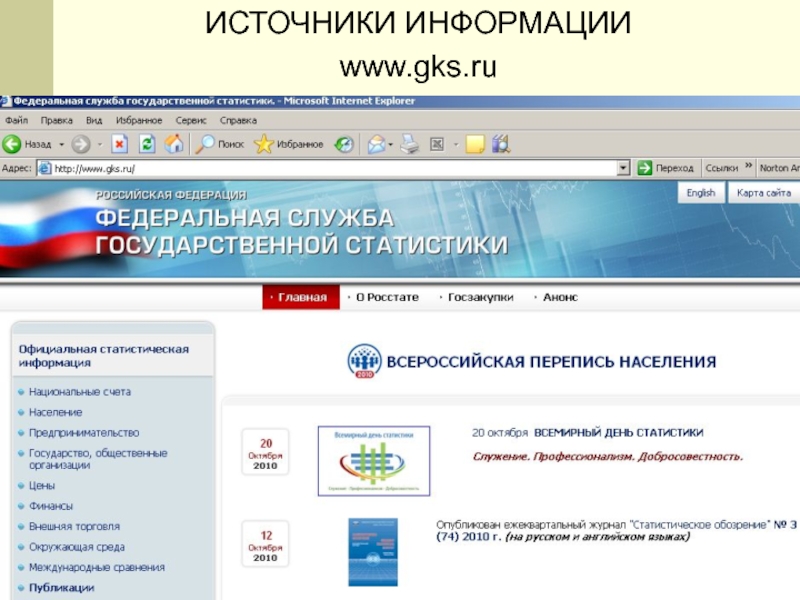Click the World Statistics Day thumbnail image
The width and height of the screenshot is (800, 600).
click(374, 461)
